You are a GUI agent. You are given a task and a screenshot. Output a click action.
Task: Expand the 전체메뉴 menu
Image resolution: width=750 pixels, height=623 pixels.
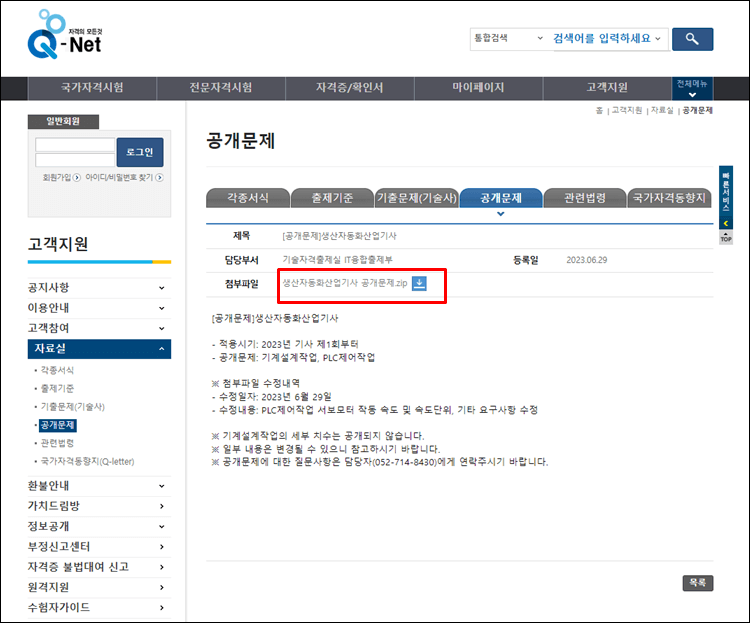coord(692,89)
